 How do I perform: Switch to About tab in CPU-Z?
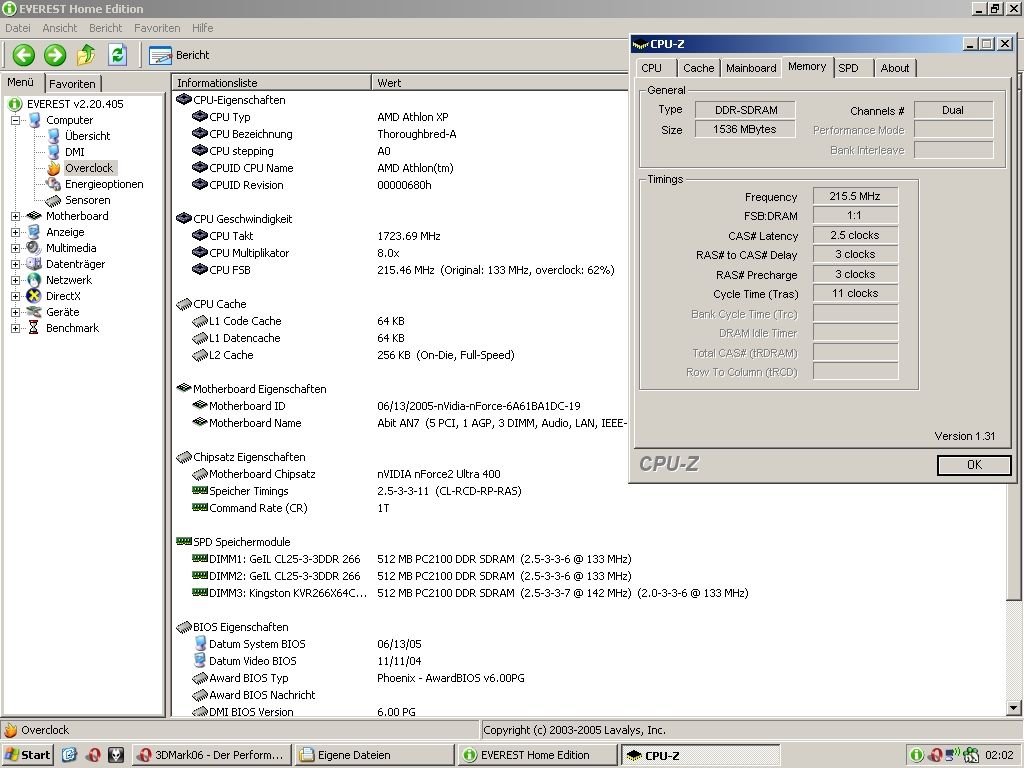(895, 68)
